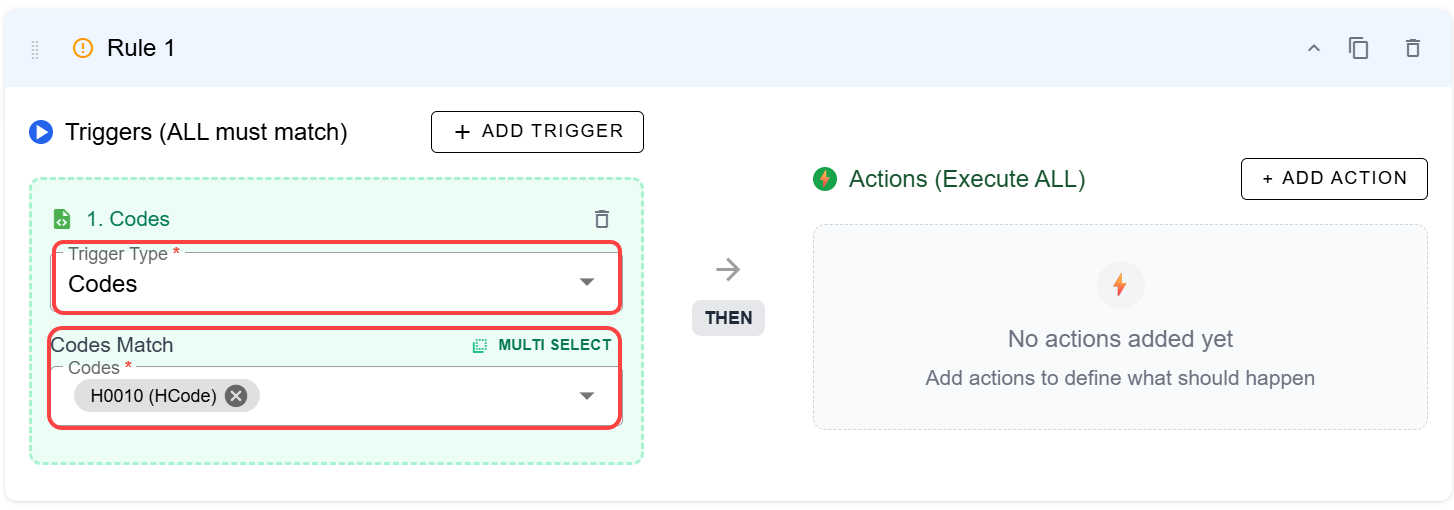Collapse the Rule 1 panel
1454x510 pixels.
click(1314, 48)
